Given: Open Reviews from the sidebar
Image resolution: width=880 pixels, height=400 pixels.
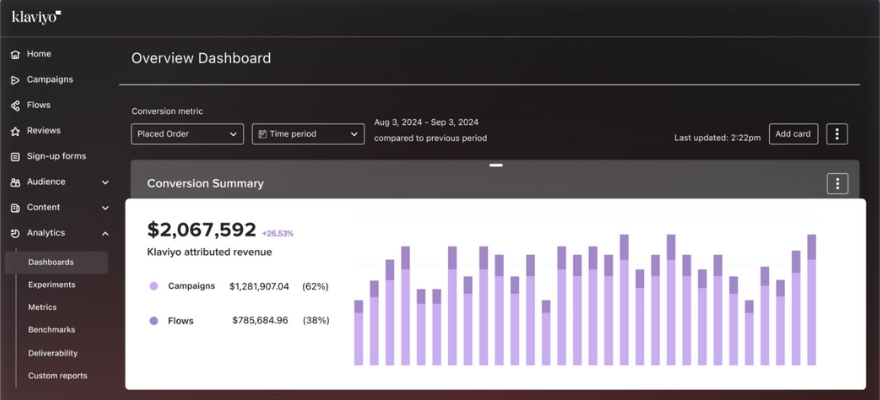Looking at the screenshot, I should tap(44, 131).
